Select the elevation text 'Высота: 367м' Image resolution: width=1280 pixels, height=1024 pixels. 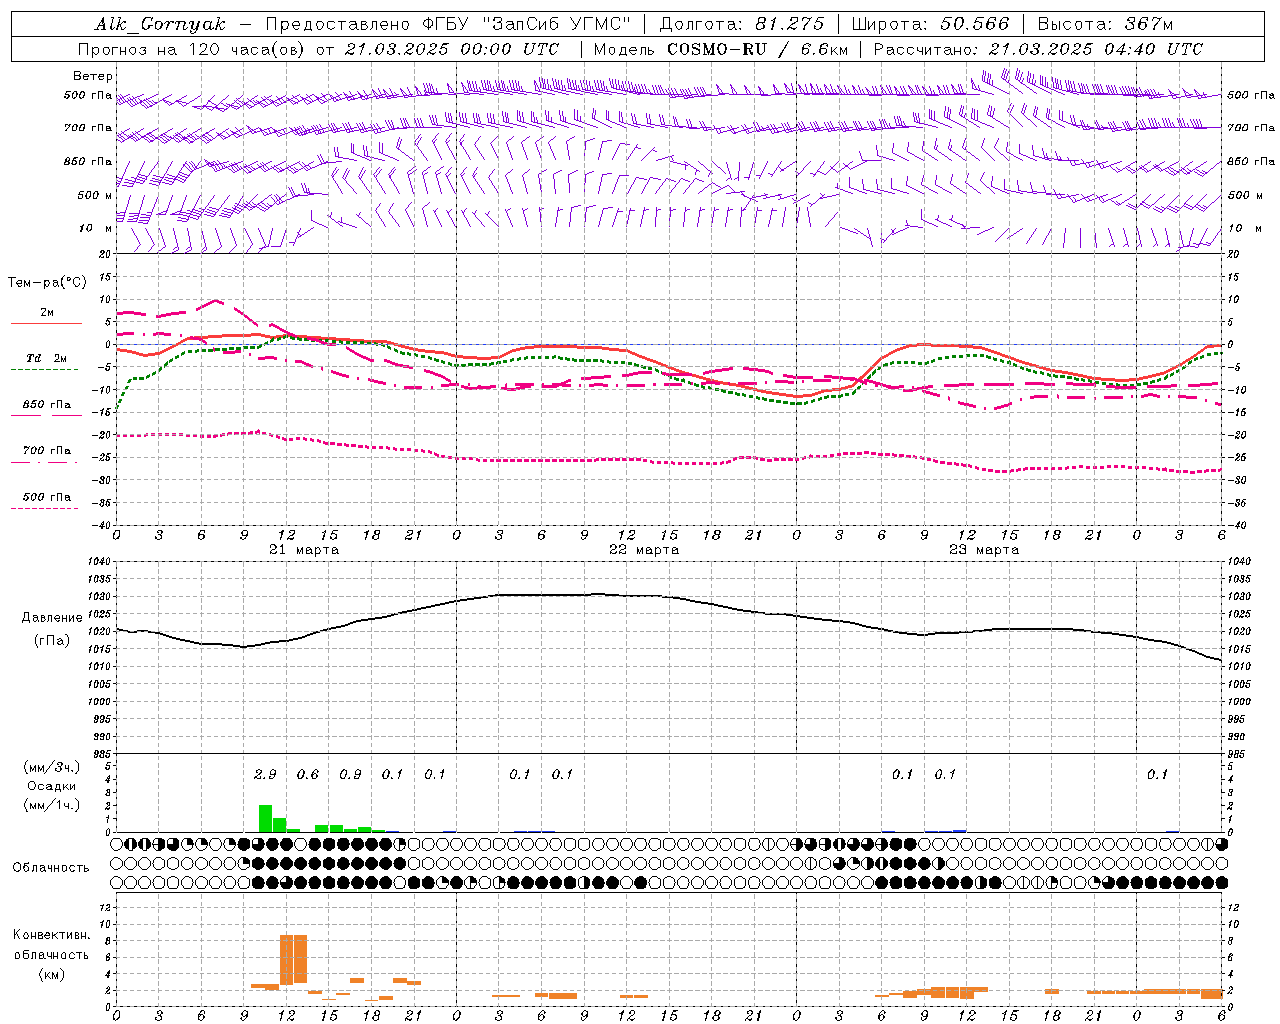click(1105, 24)
